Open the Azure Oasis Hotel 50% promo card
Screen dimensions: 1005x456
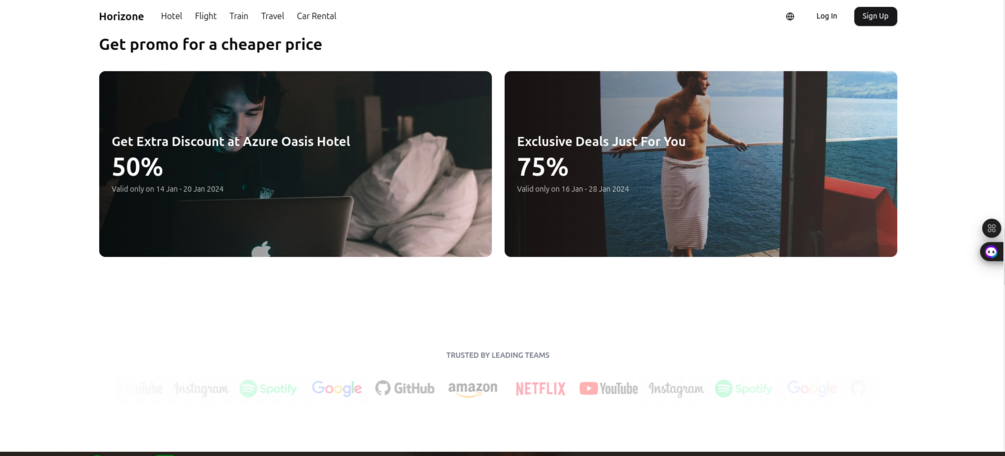[x=295, y=164]
